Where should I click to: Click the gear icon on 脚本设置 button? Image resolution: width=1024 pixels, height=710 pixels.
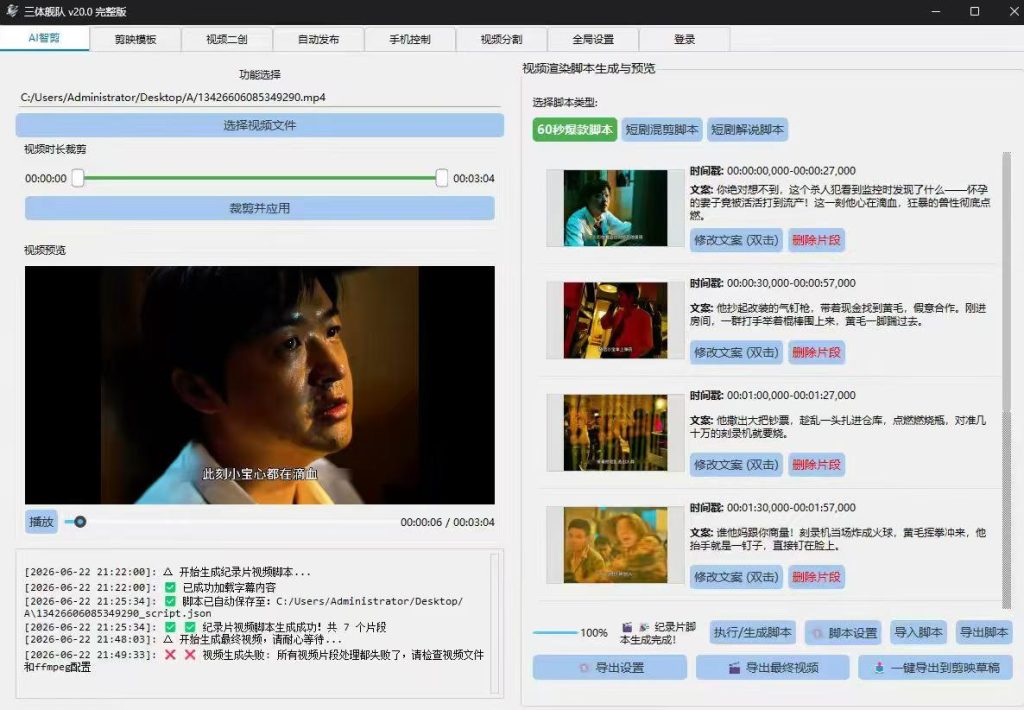click(817, 633)
